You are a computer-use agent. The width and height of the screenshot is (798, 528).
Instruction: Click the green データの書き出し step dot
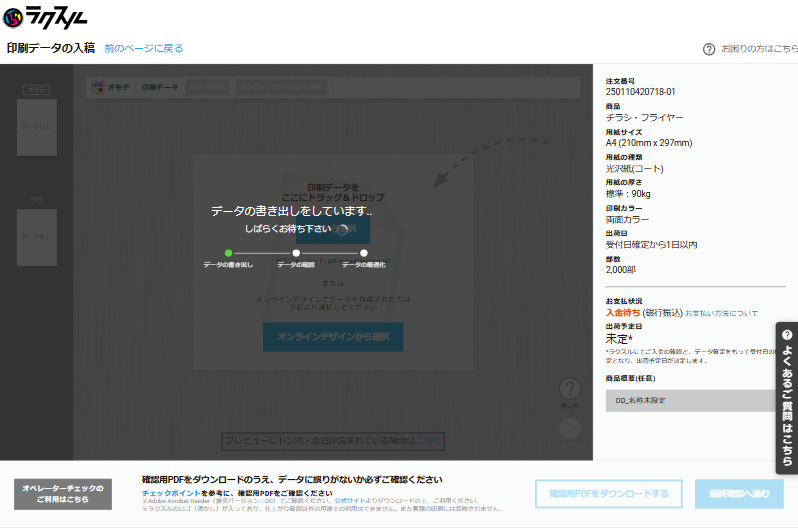[228, 253]
